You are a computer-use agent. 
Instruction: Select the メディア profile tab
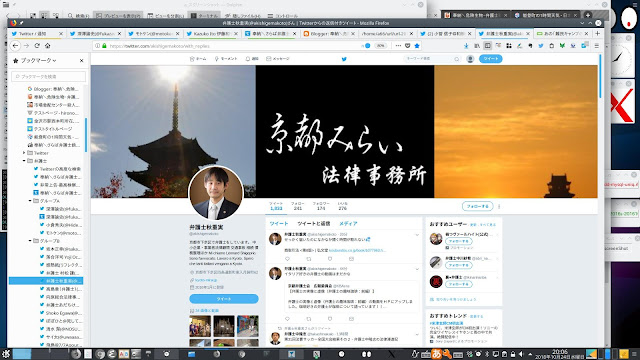(348, 224)
